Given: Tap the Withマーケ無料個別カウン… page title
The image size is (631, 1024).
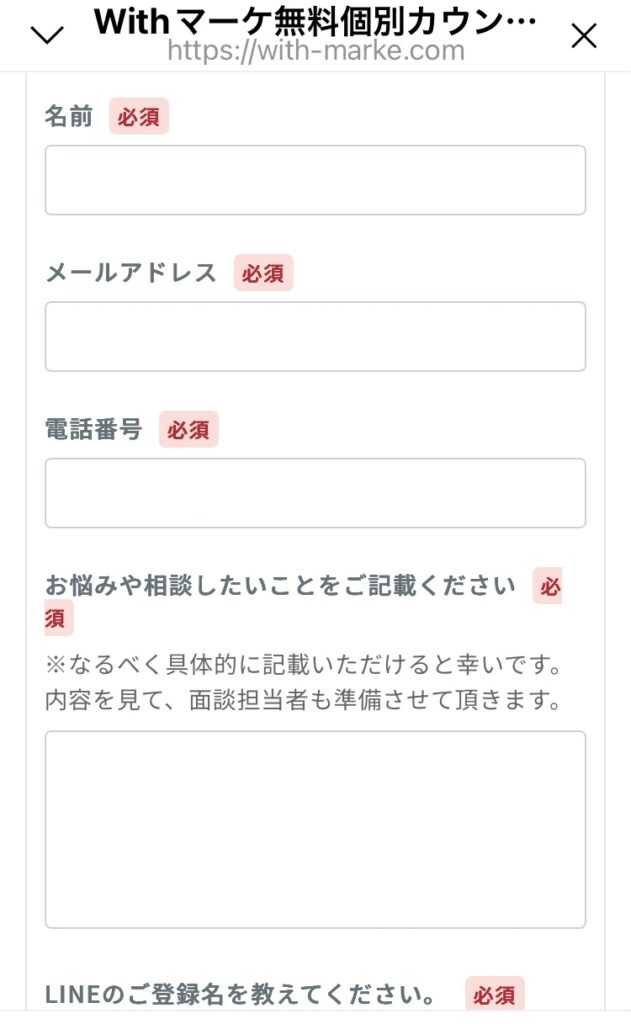Looking at the screenshot, I should coord(315,22).
